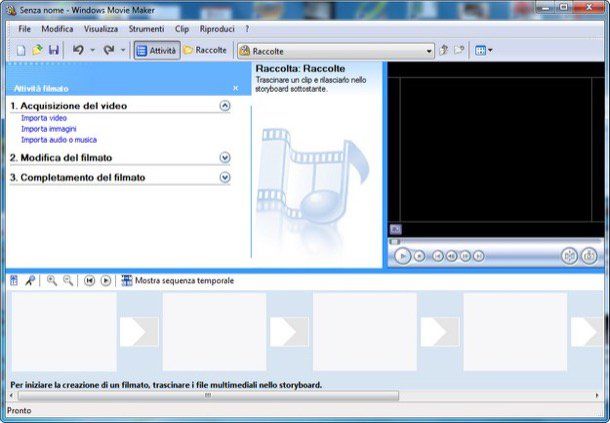Split the clip at current frame
Viewport: 610px width, 423px height.
point(570,256)
